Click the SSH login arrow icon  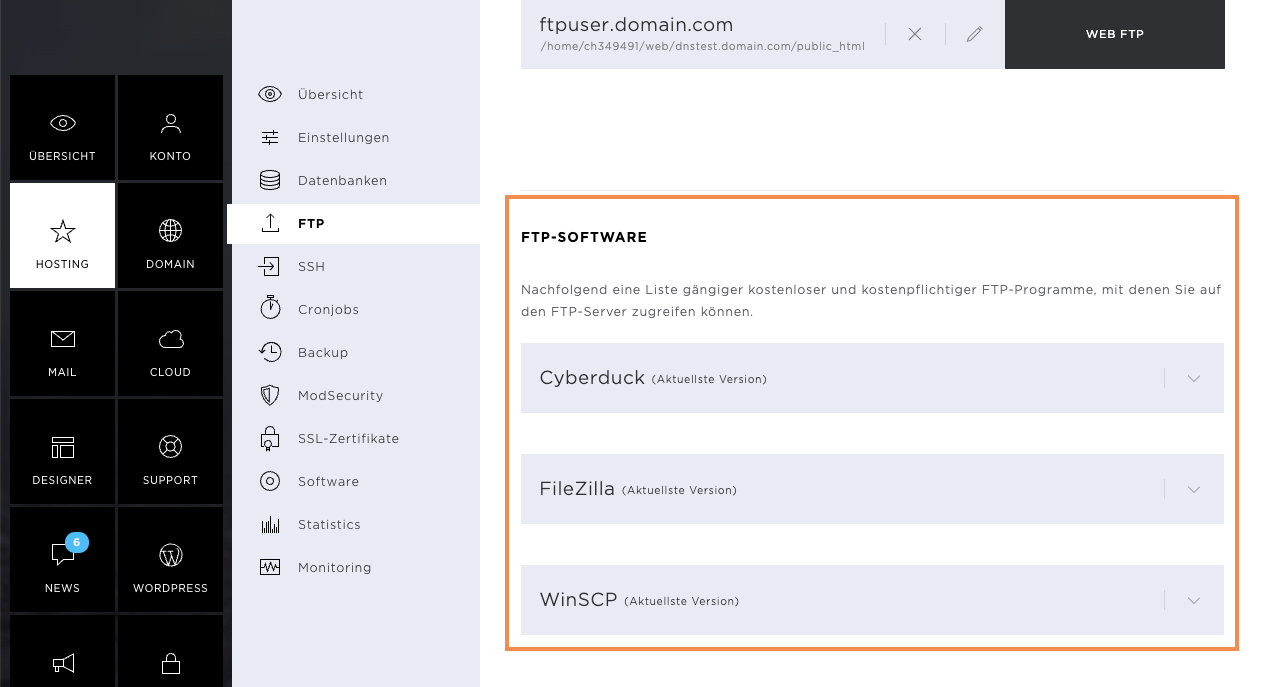tap(270, 266)
